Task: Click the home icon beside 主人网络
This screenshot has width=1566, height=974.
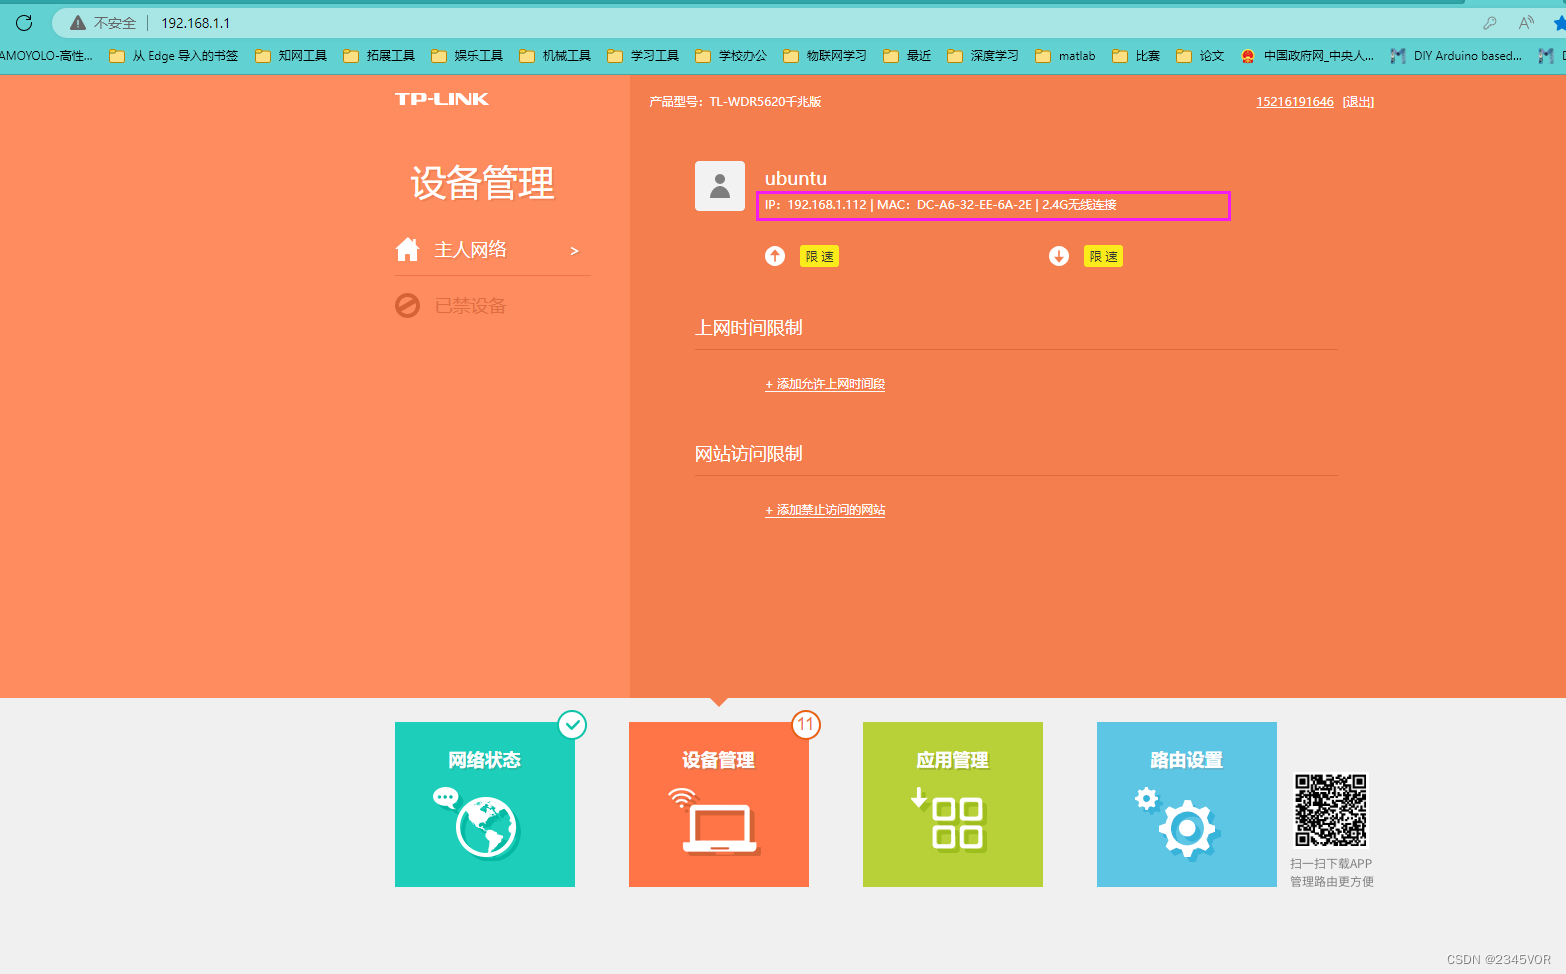Action: 407,249
